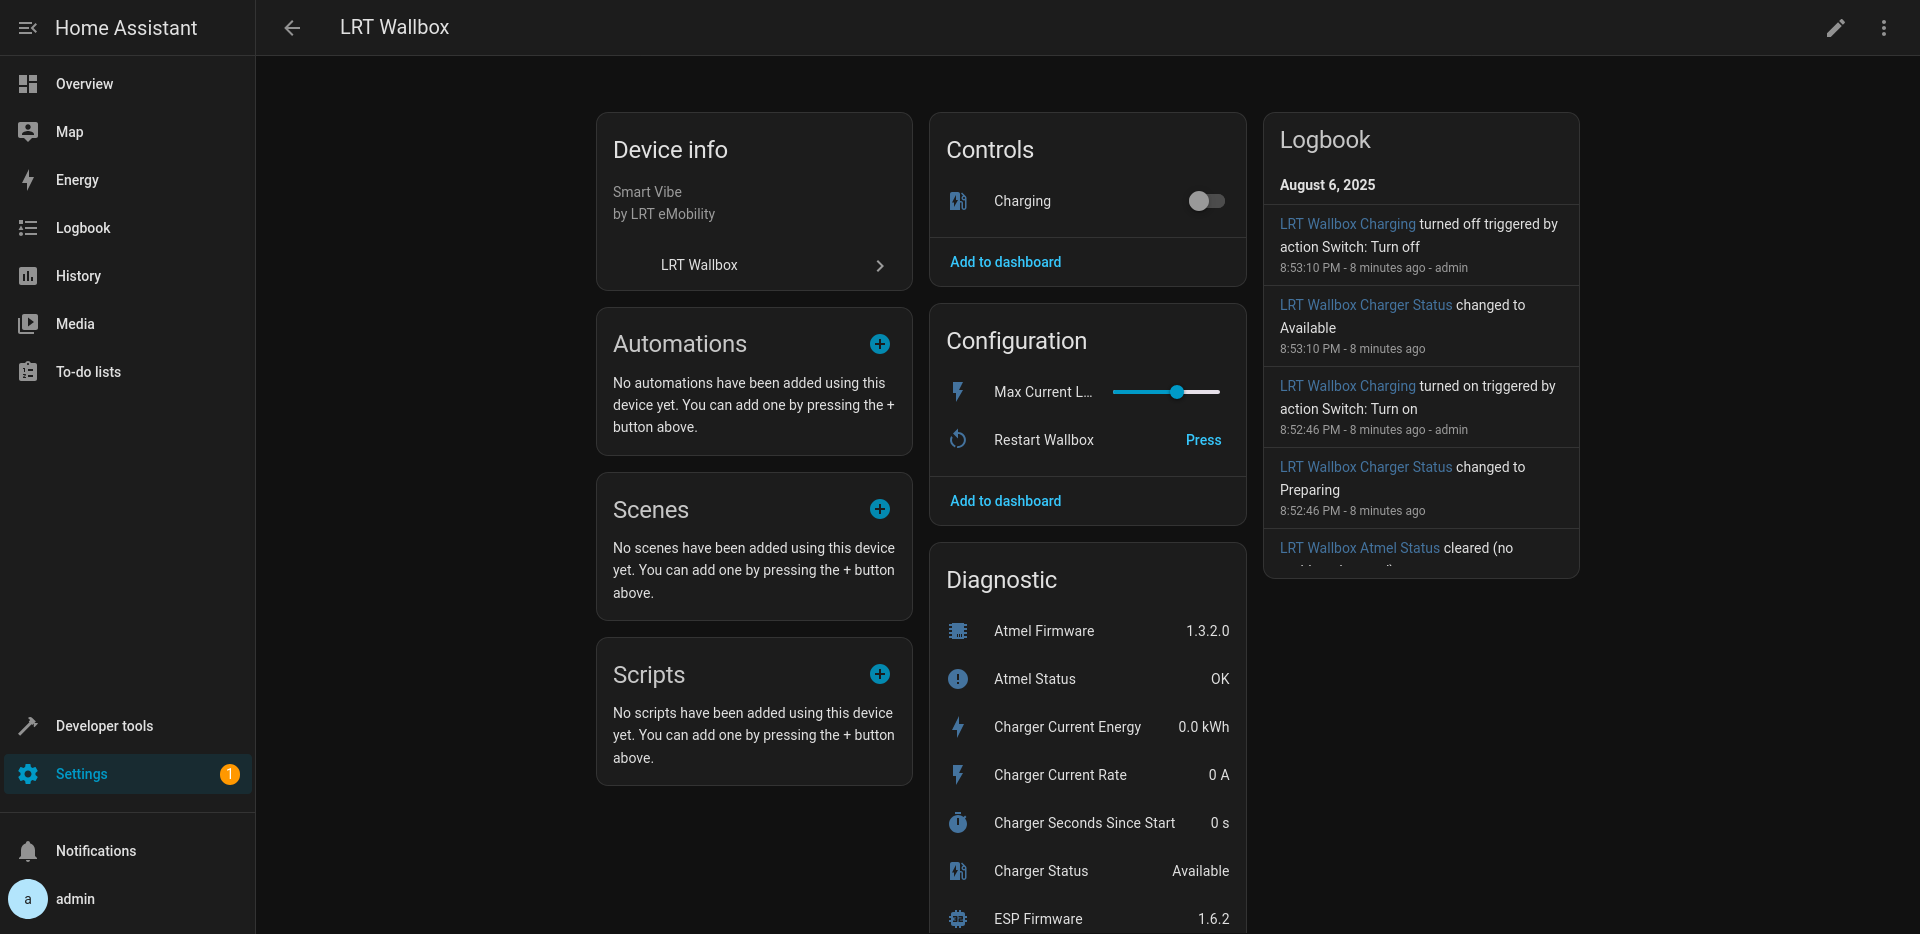Click the pencil edit device icon
The width and height of the screenshot is (1920, 934).
click(x=1835, y=28)
